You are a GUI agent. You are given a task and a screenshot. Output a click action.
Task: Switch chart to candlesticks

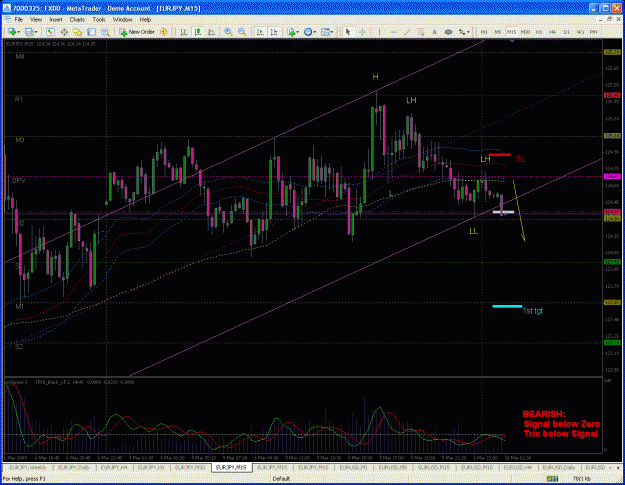point(198,32)
